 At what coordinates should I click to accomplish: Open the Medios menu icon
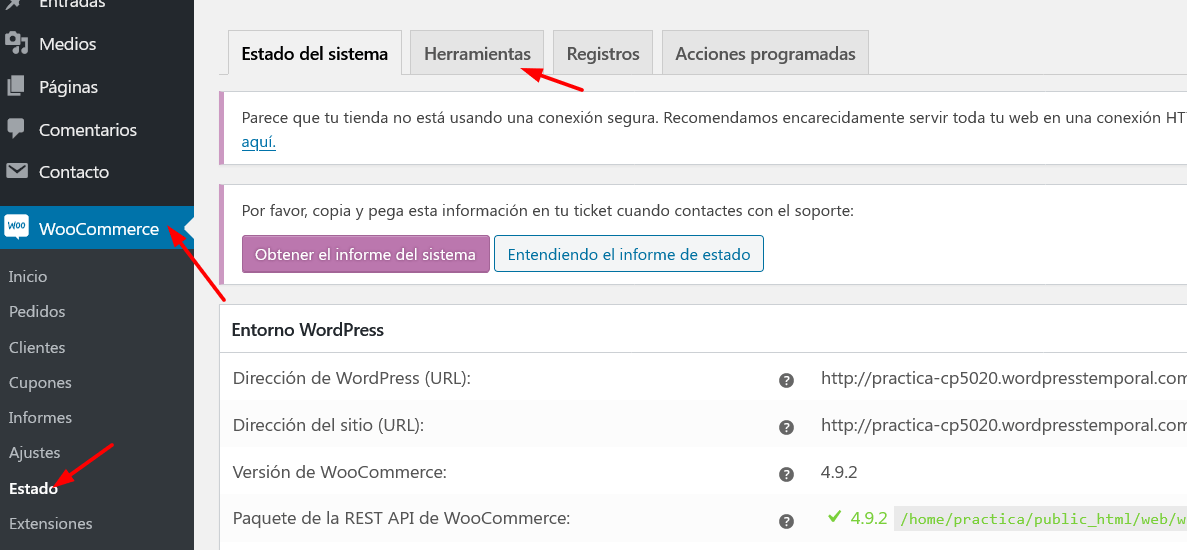(x=16, y=44)
